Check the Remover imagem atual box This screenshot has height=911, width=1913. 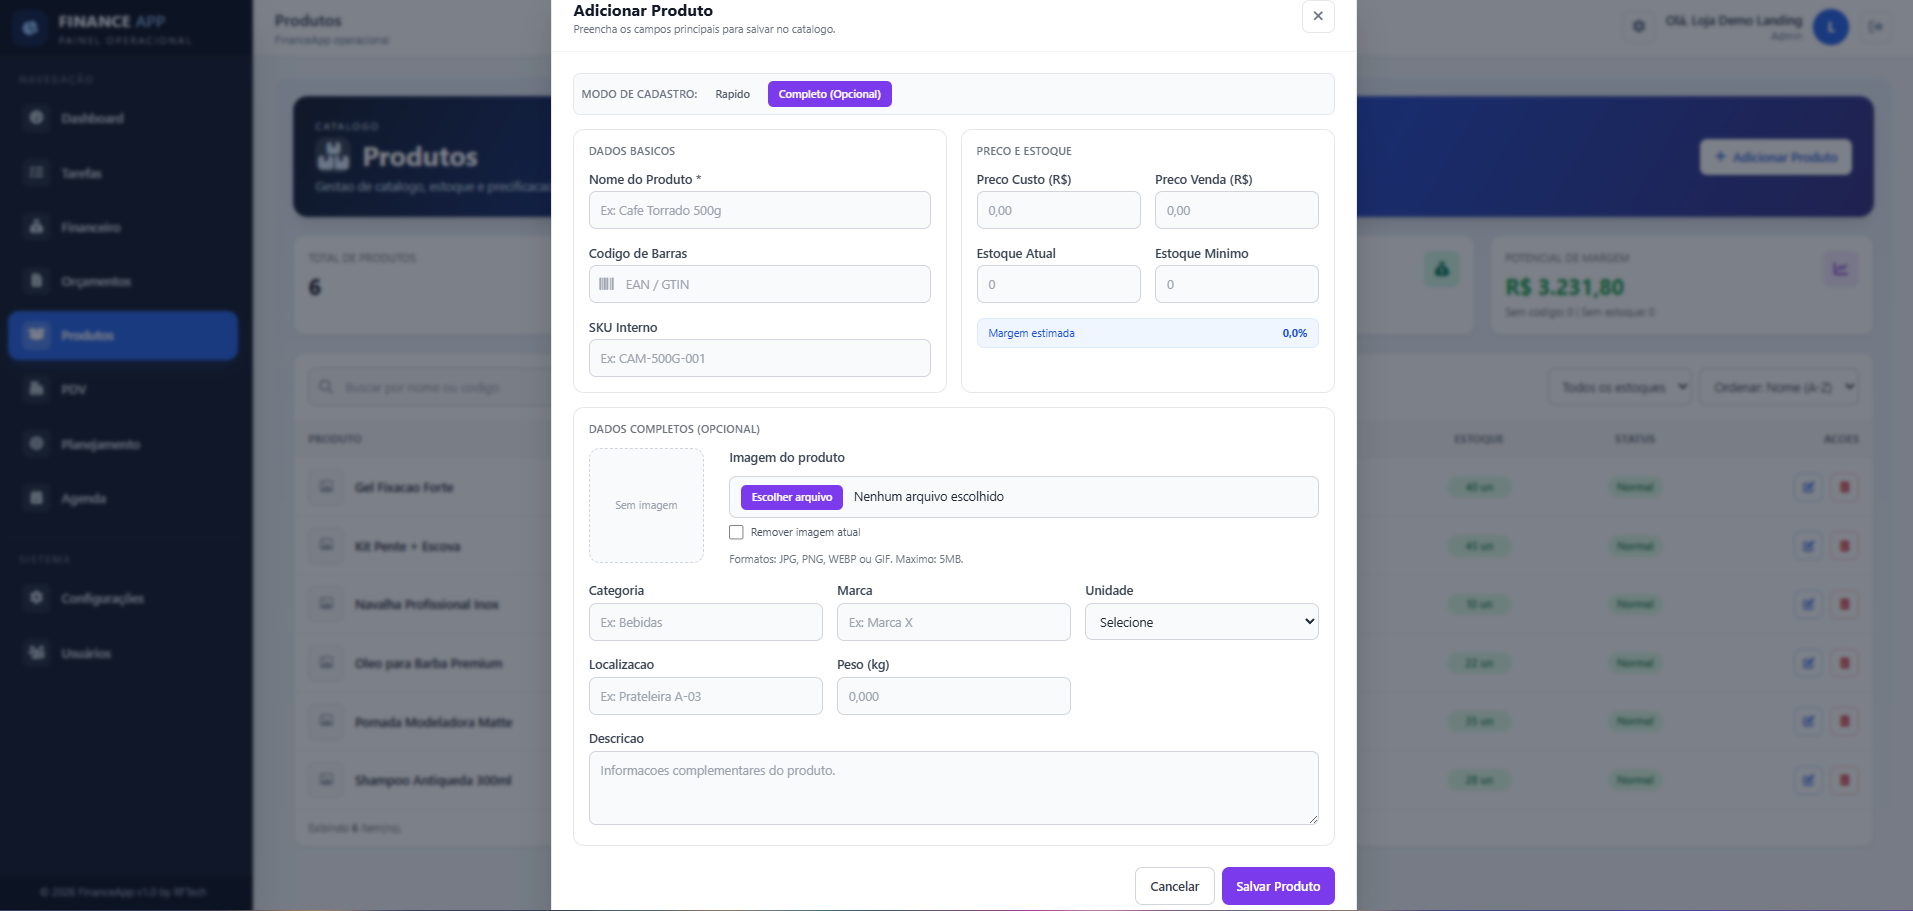pos(736,532)
